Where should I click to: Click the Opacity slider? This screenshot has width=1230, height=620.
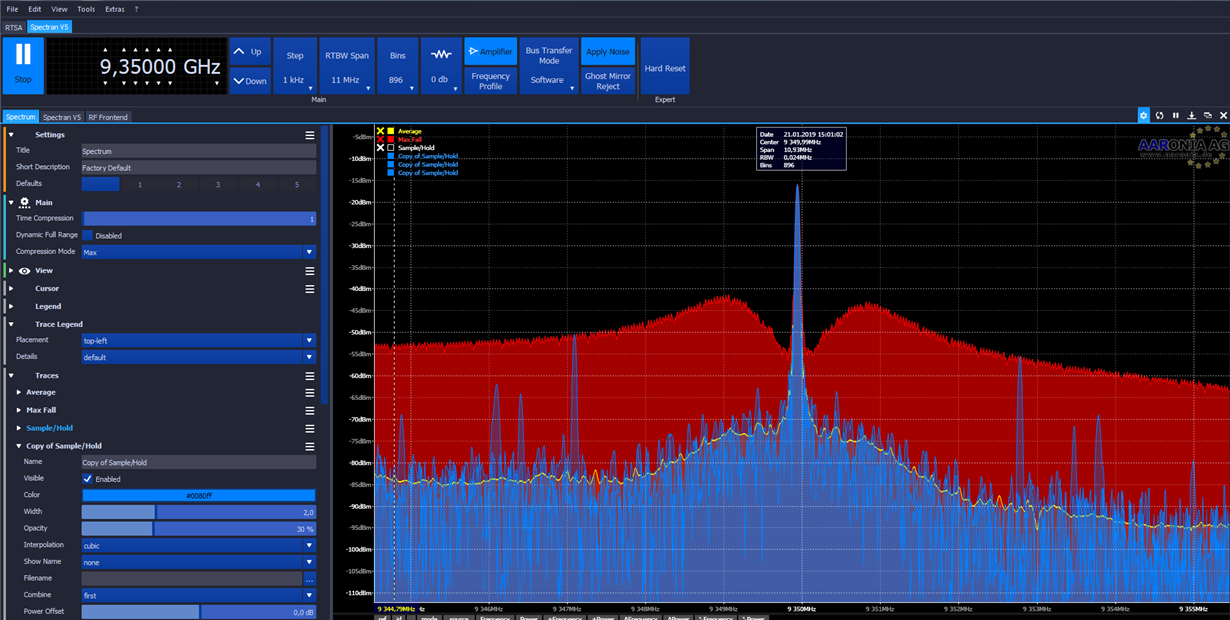tap(198, 529)
